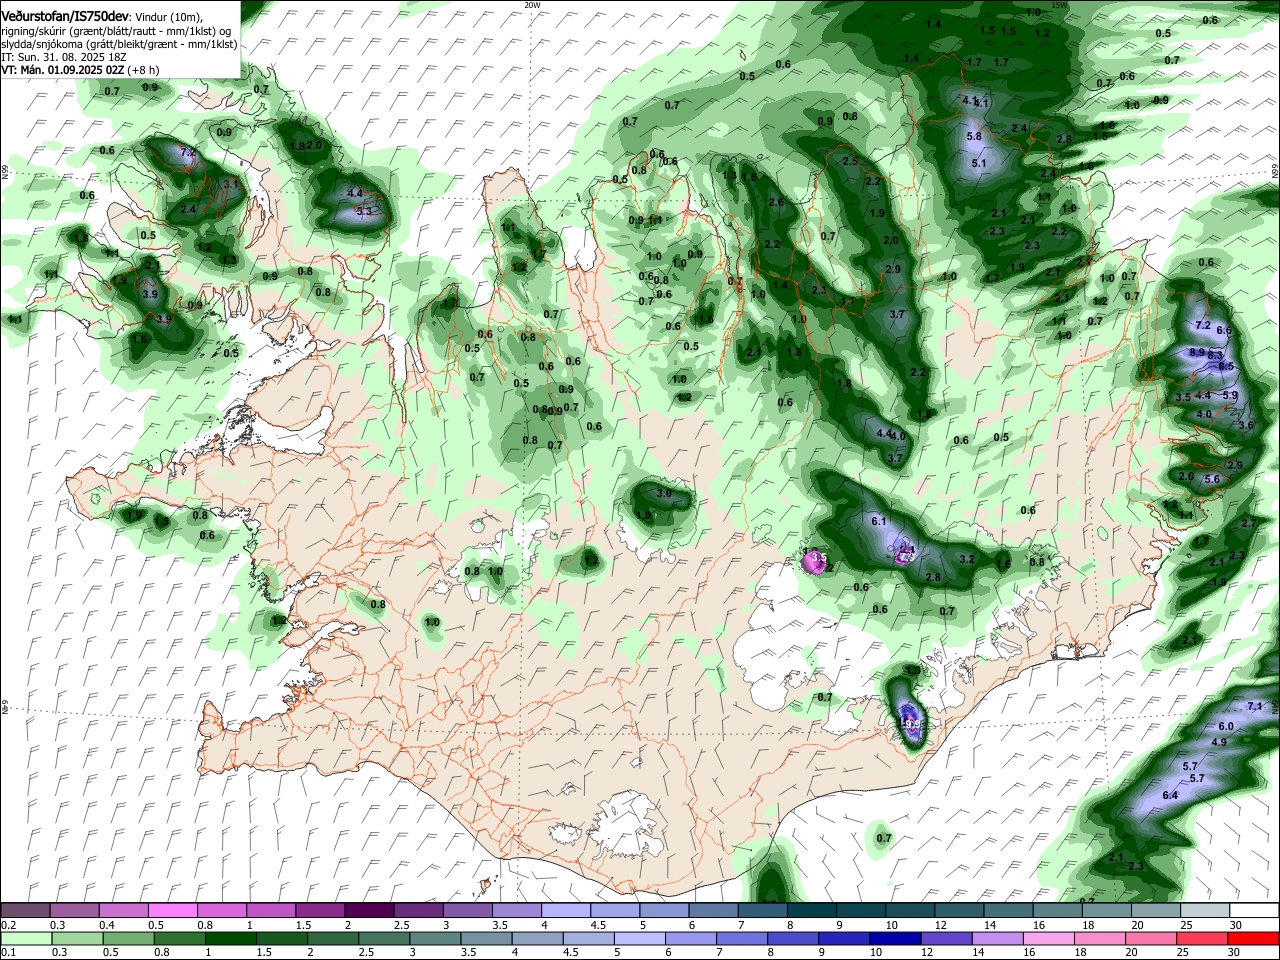Click the 15W longitude label
Screen dimensions: 1280x960
click(x=1060, y=5)
